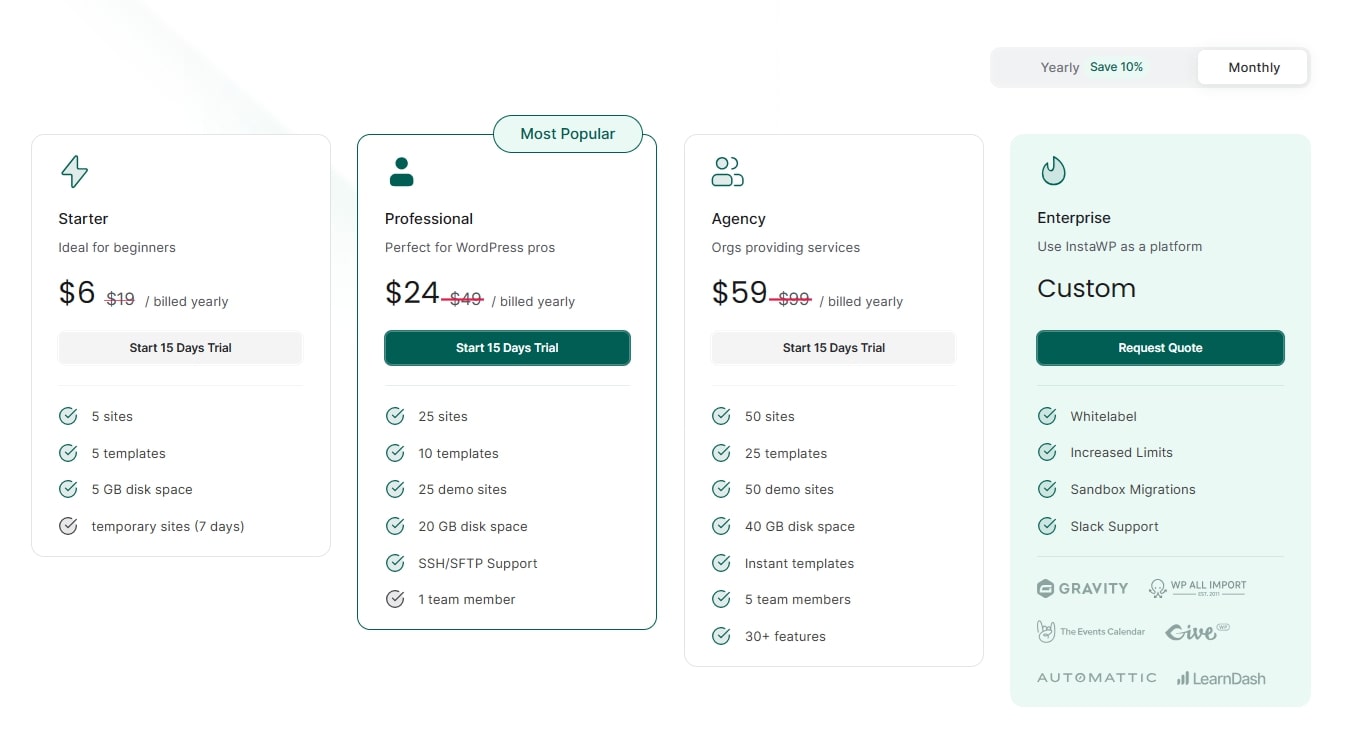1368x734 pixels.
Task: Click the LearnDash logo
Action: [1221, 678]
